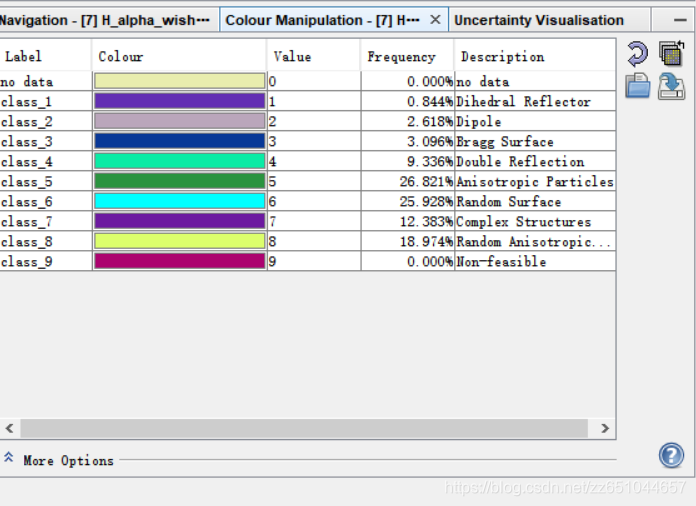
Task: Click the value cell showing 8
Action: pos(314,241)
